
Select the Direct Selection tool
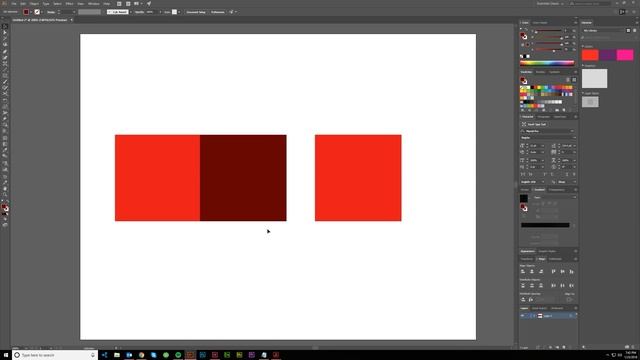pos(5,32)
